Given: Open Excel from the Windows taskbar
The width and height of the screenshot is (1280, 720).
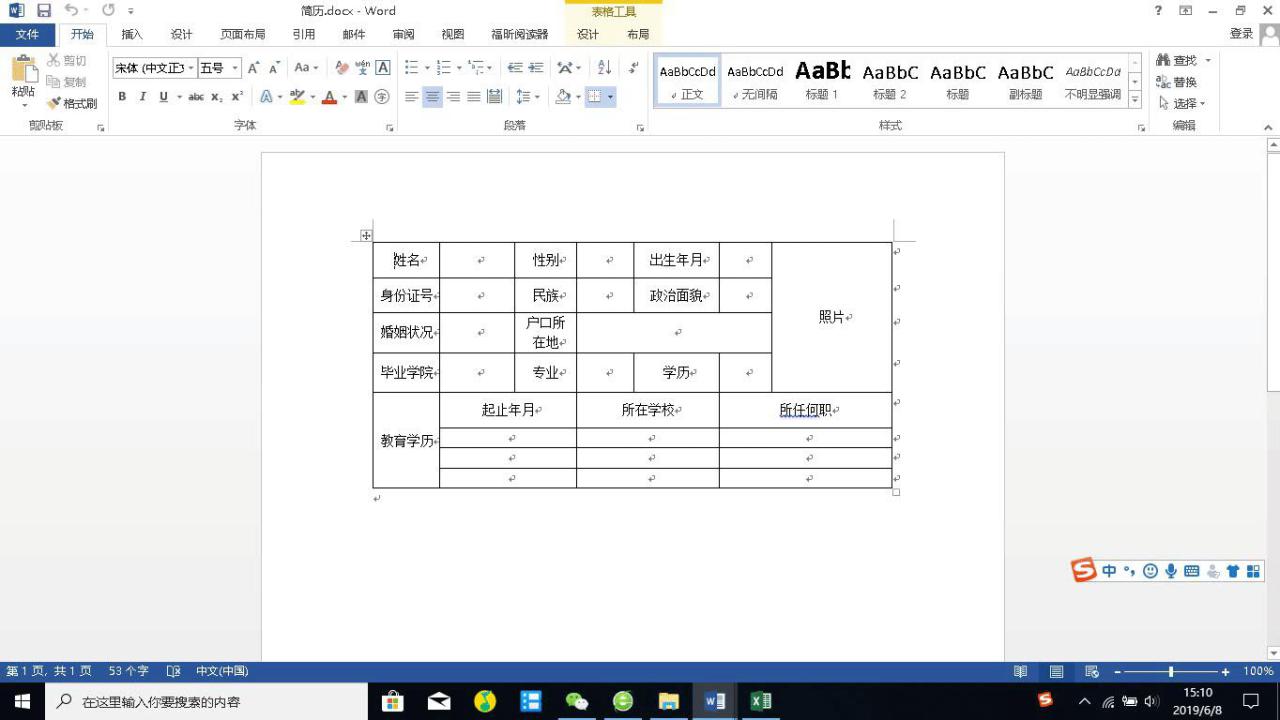Looking at the screenshot, I should pyautogui.click(x=761, y=701).
